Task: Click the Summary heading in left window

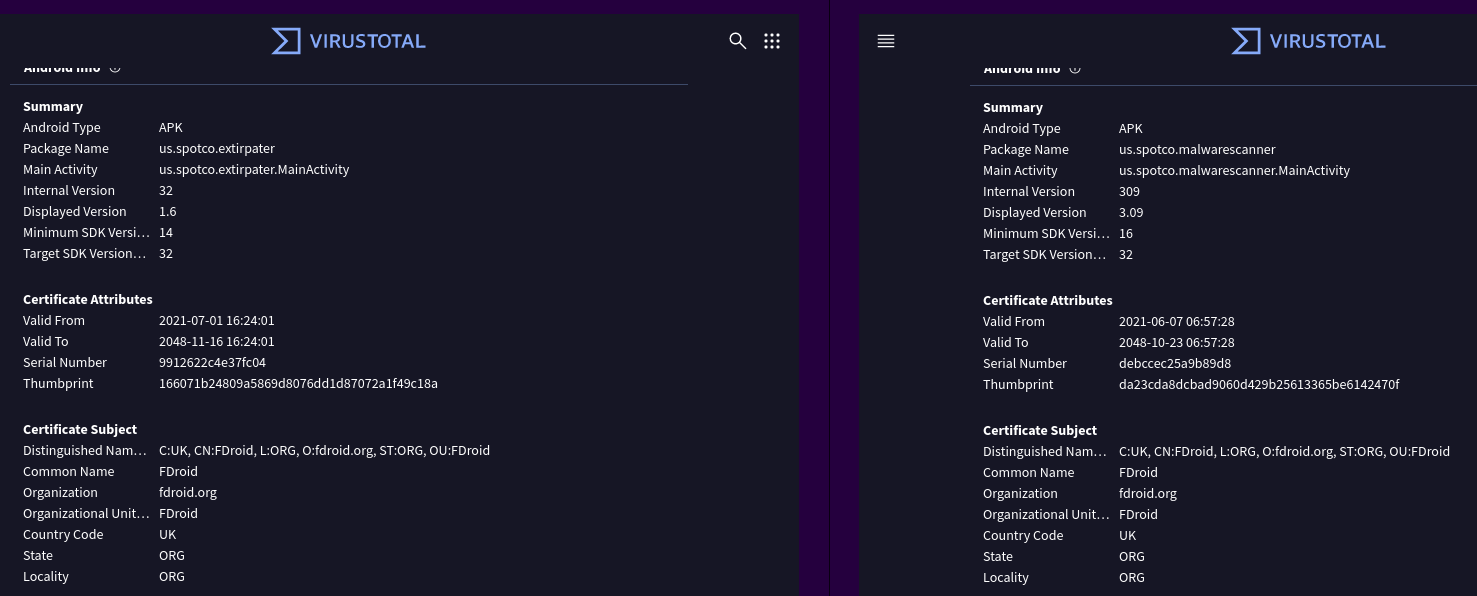Action: [53, 107]
